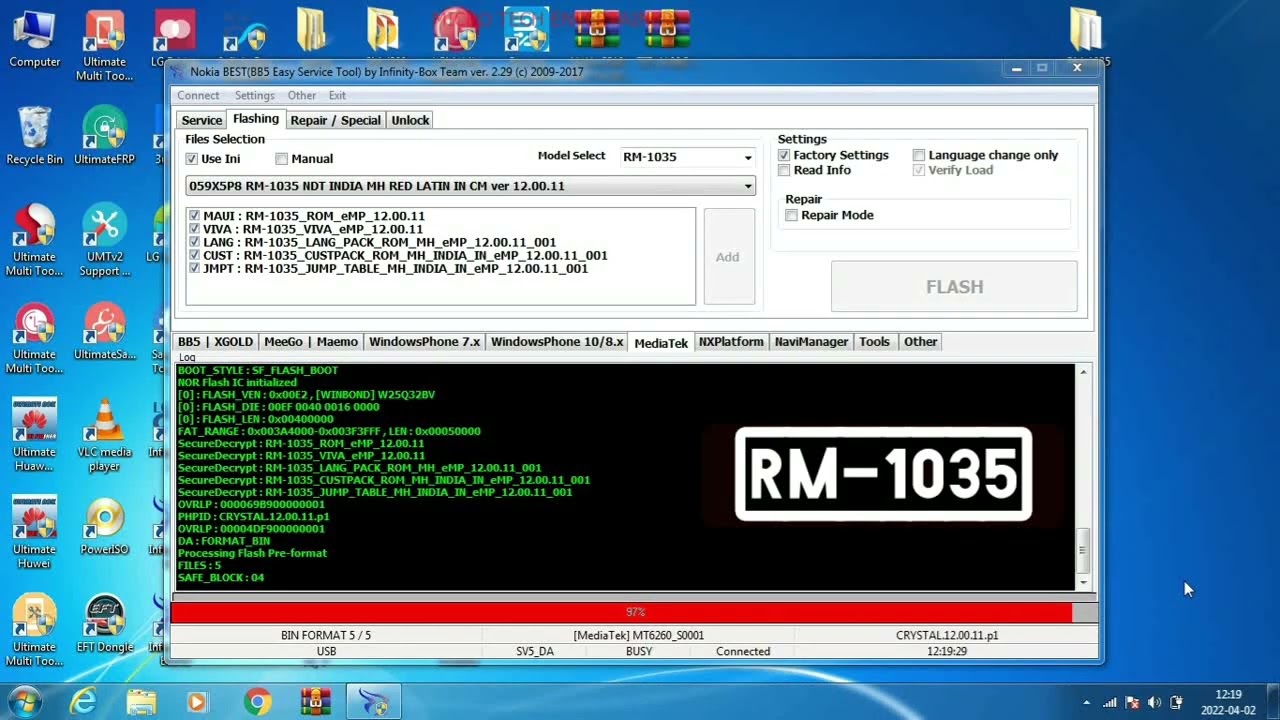Expand the 059X5P8 firmware variant dropdown
The height and width of the screenshot is (720, 1280).
pos(470,186)
